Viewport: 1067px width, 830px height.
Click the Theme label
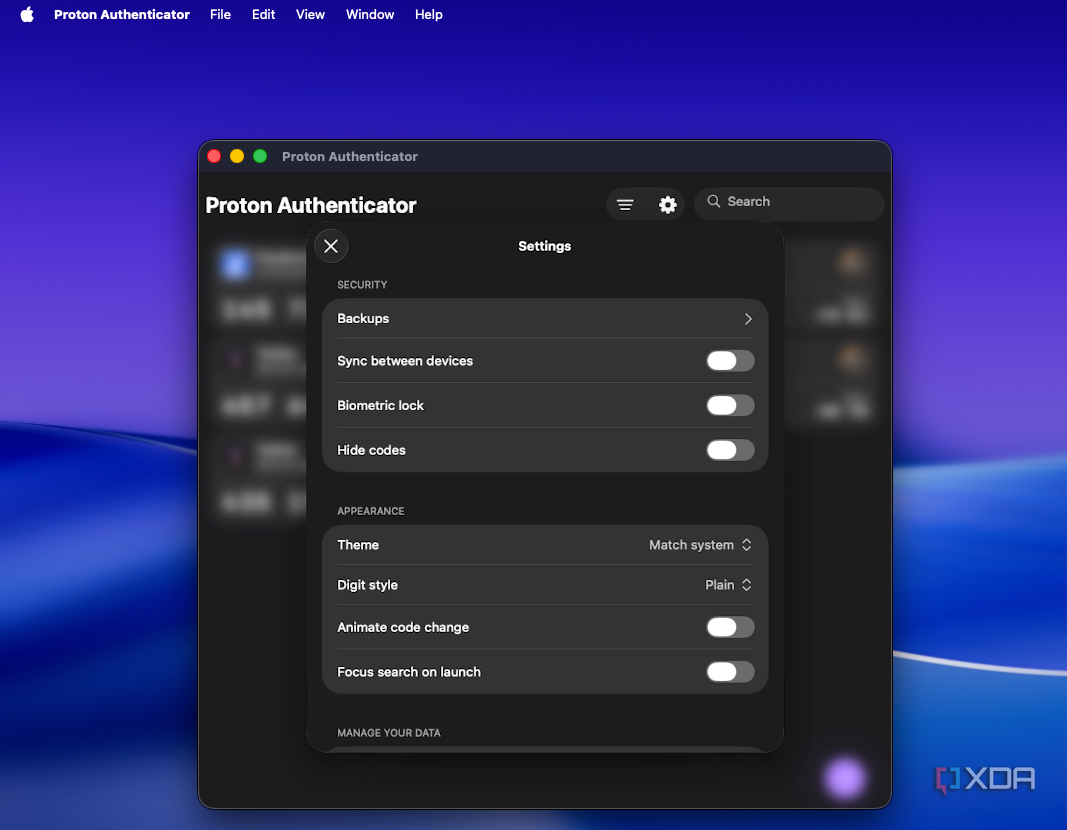pyautogui.click(x=358, y=545)
